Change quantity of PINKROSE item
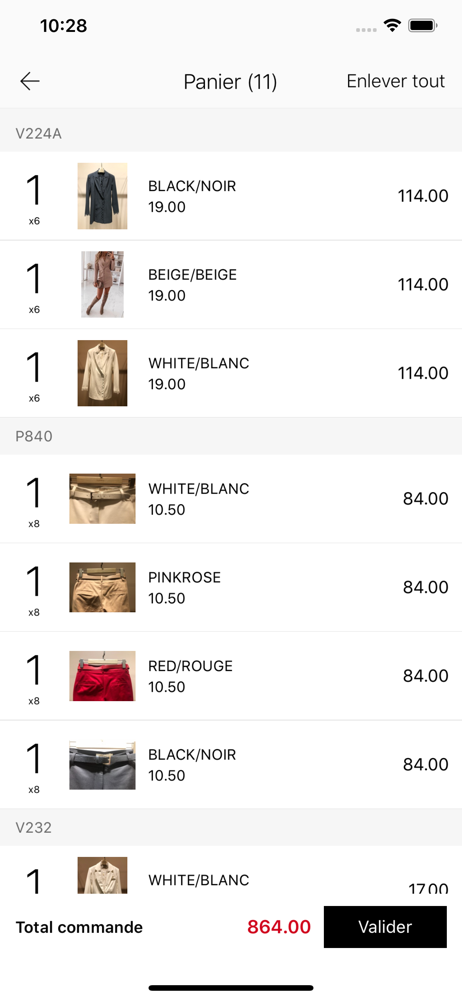Screen dimensions: 462x1000 [x=34, y=589]
